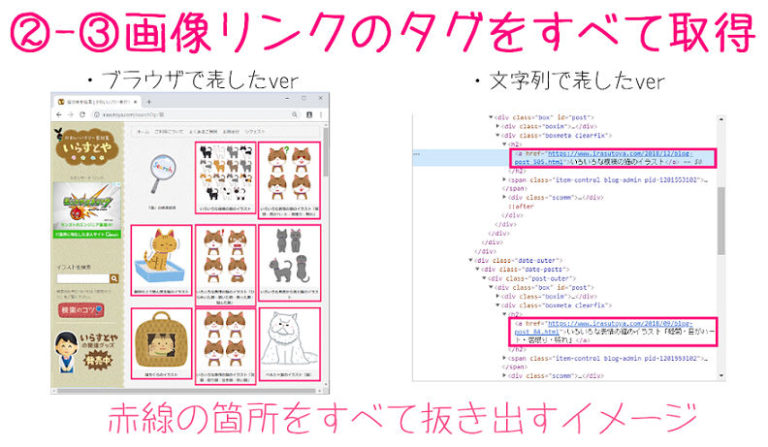Click the site's first navigation menu item
This screenshot has height=447, width=768.
[143, 132]
